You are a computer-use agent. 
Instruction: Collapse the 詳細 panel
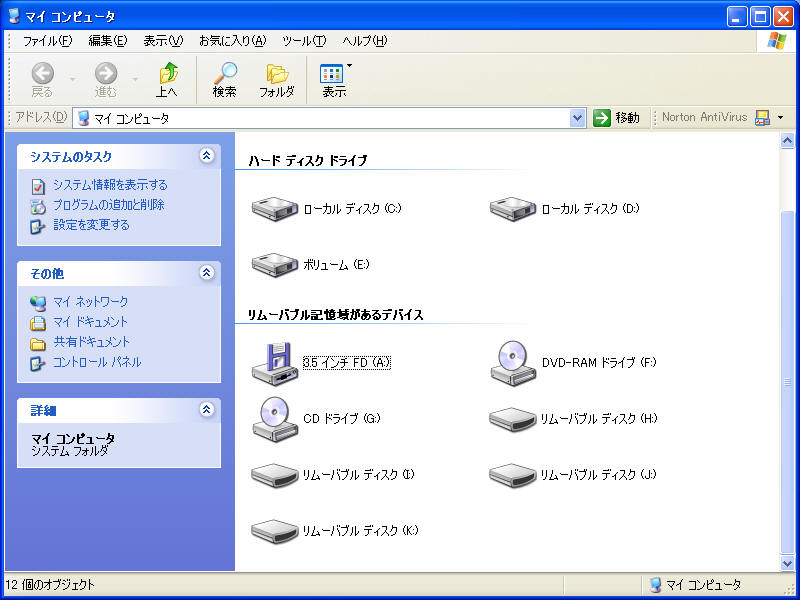[x=207, y=409]
